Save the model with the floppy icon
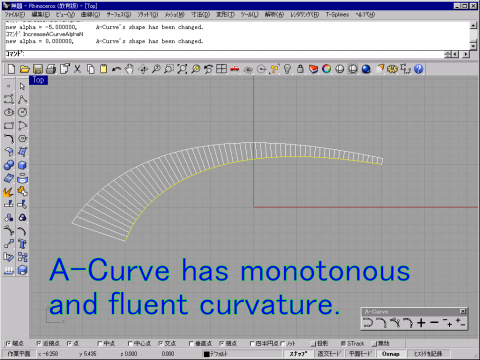This screenshot has height=360, width=480. click(x=38, y=69)
